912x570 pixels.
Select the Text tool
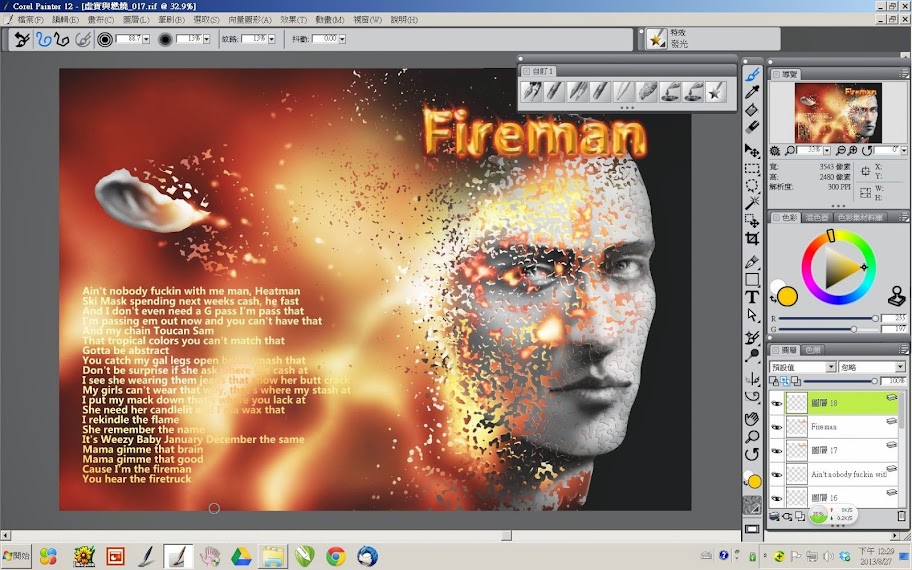tap(752, 297)
